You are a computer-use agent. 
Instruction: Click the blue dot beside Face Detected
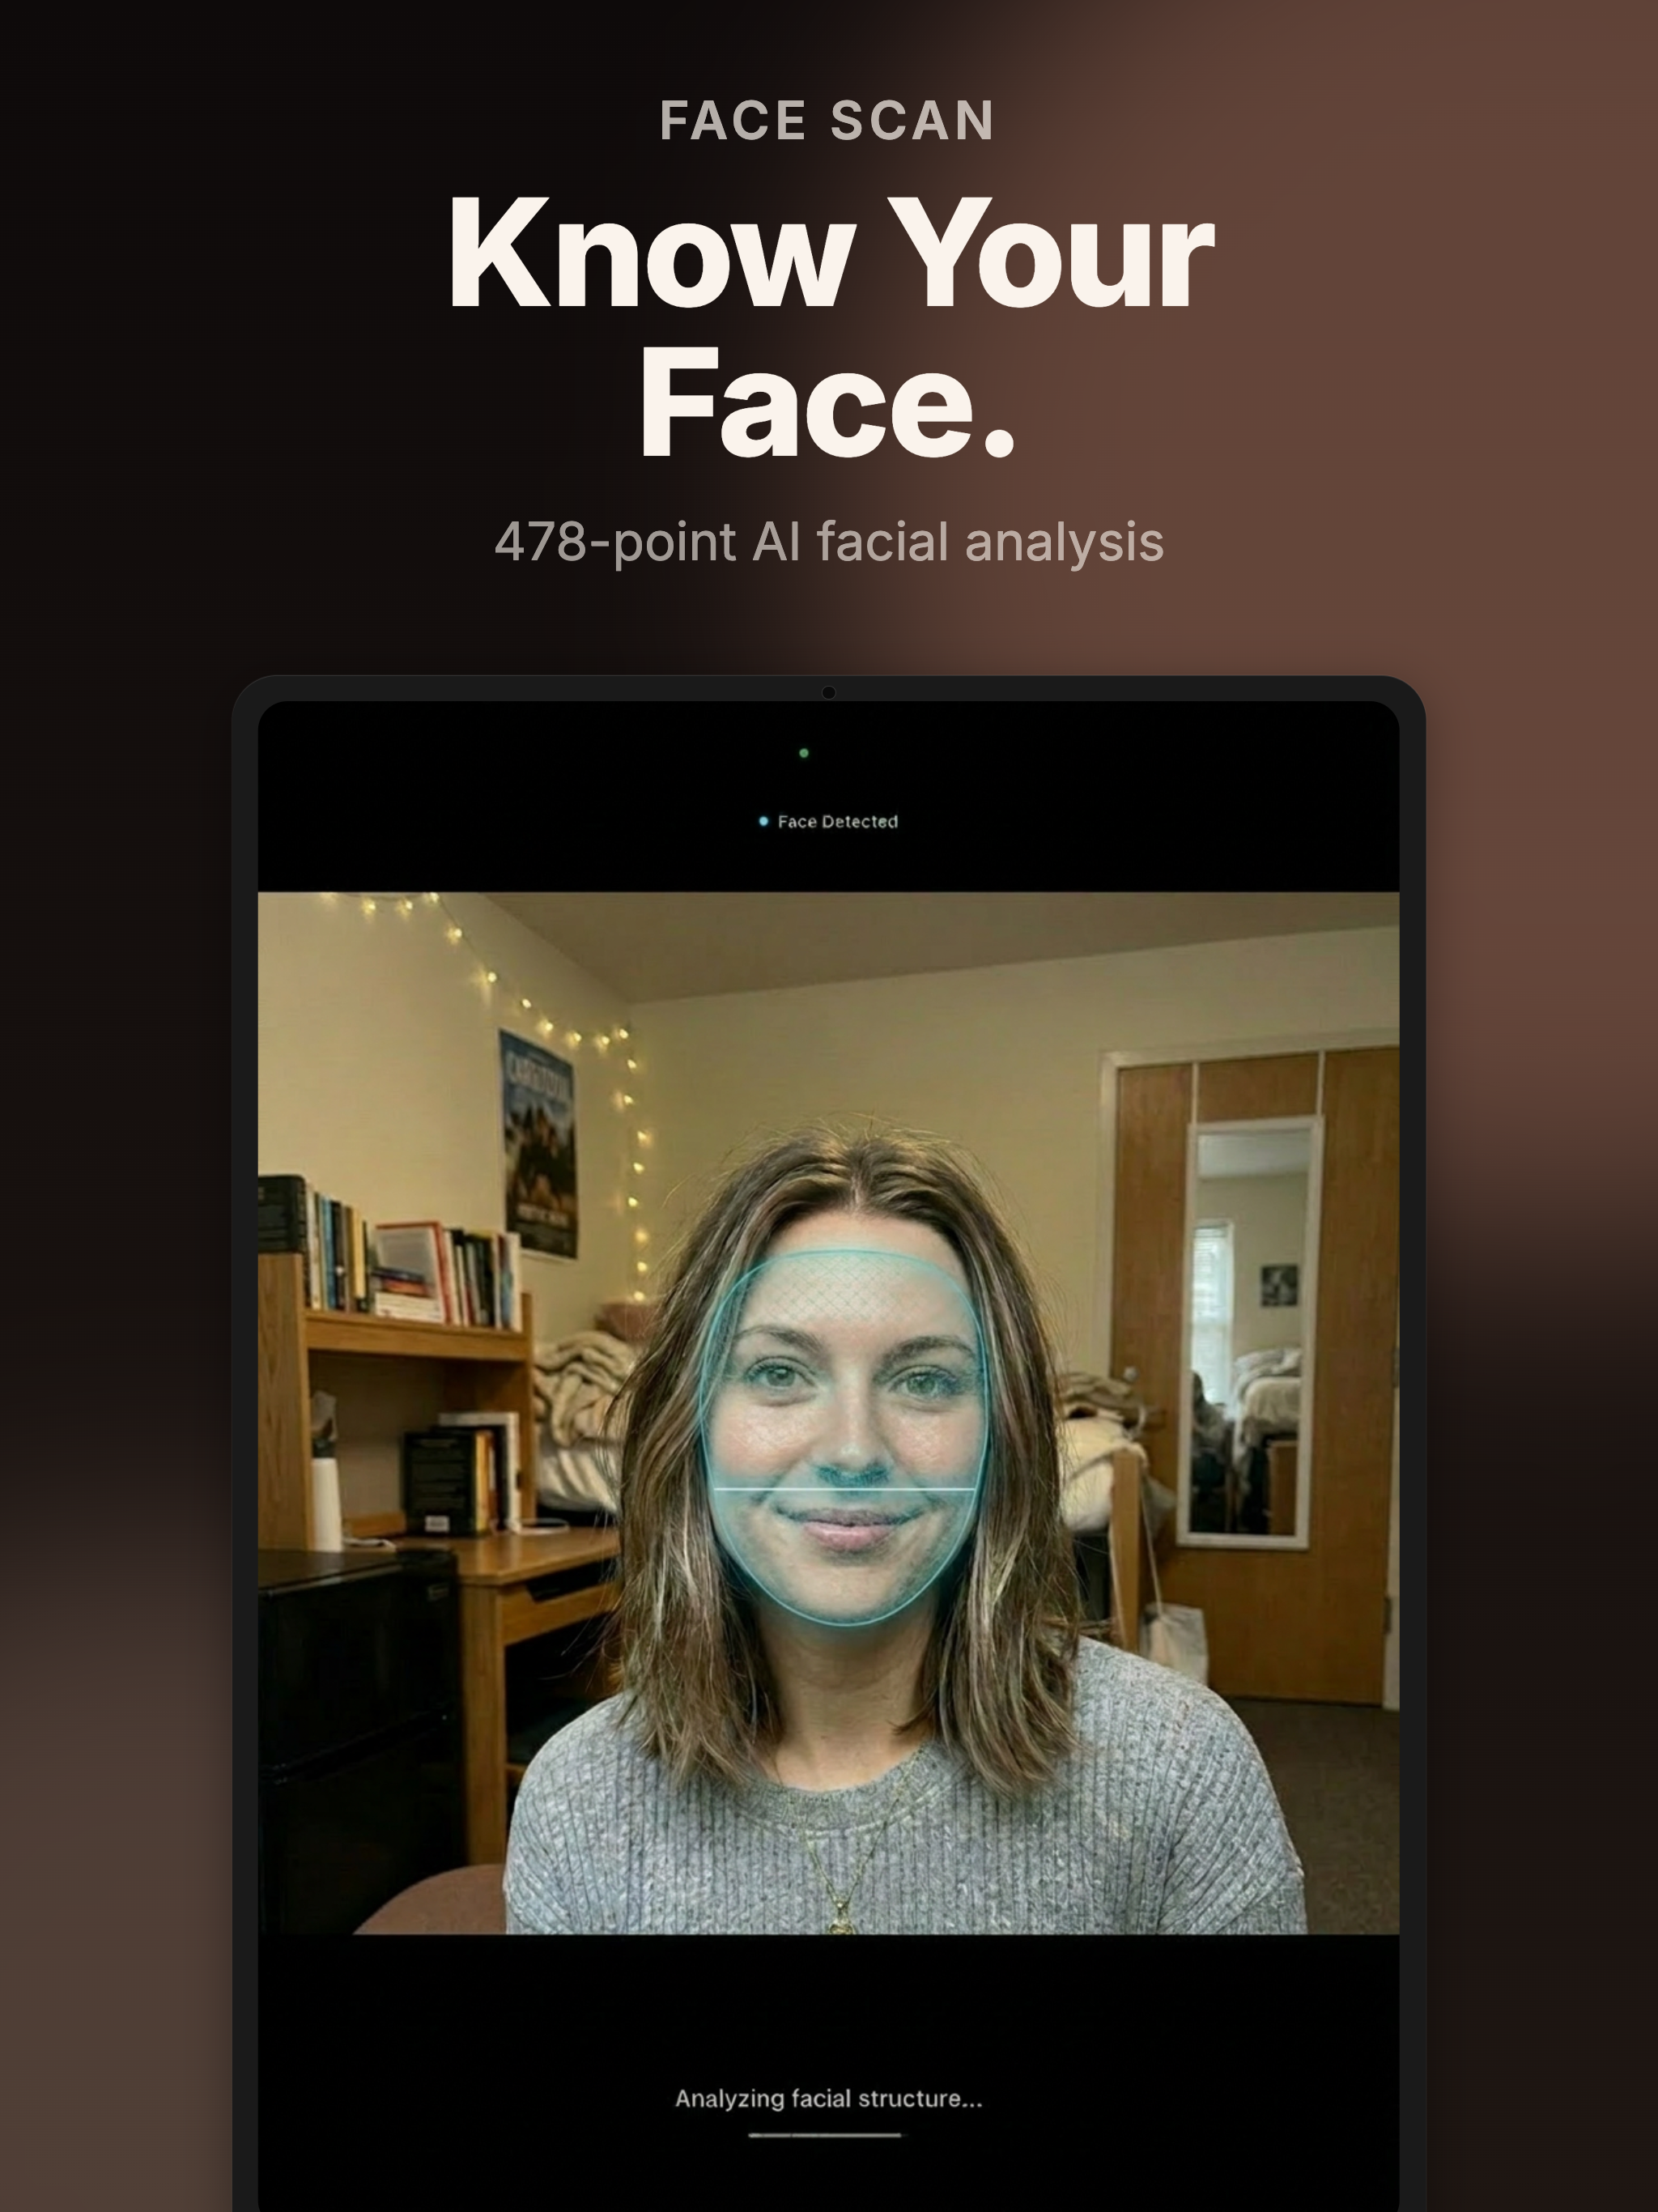click(x=764, y=821)
